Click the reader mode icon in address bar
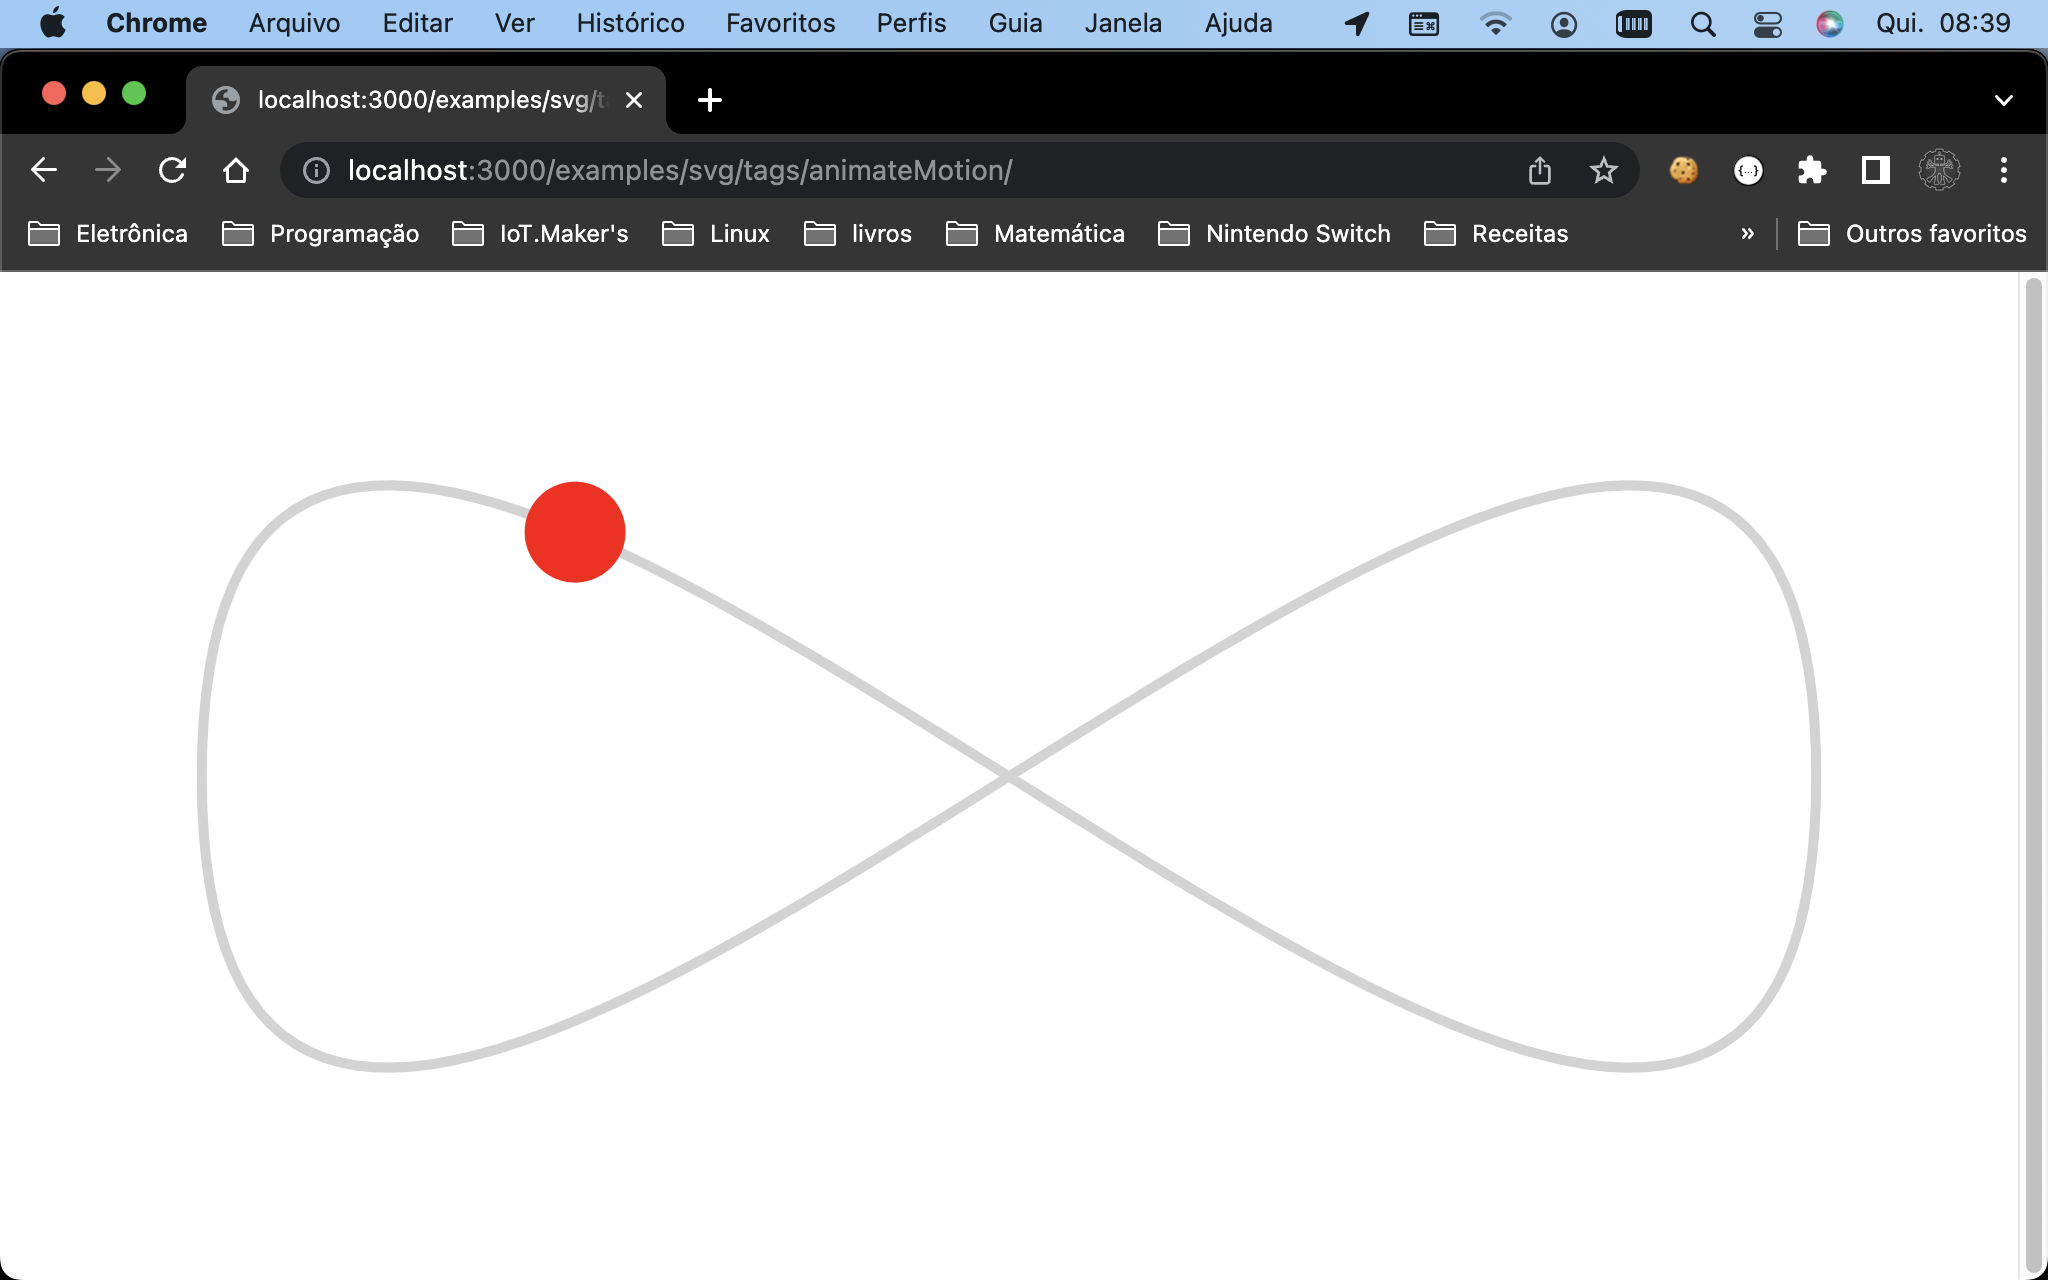 (x=1873, y=170)
